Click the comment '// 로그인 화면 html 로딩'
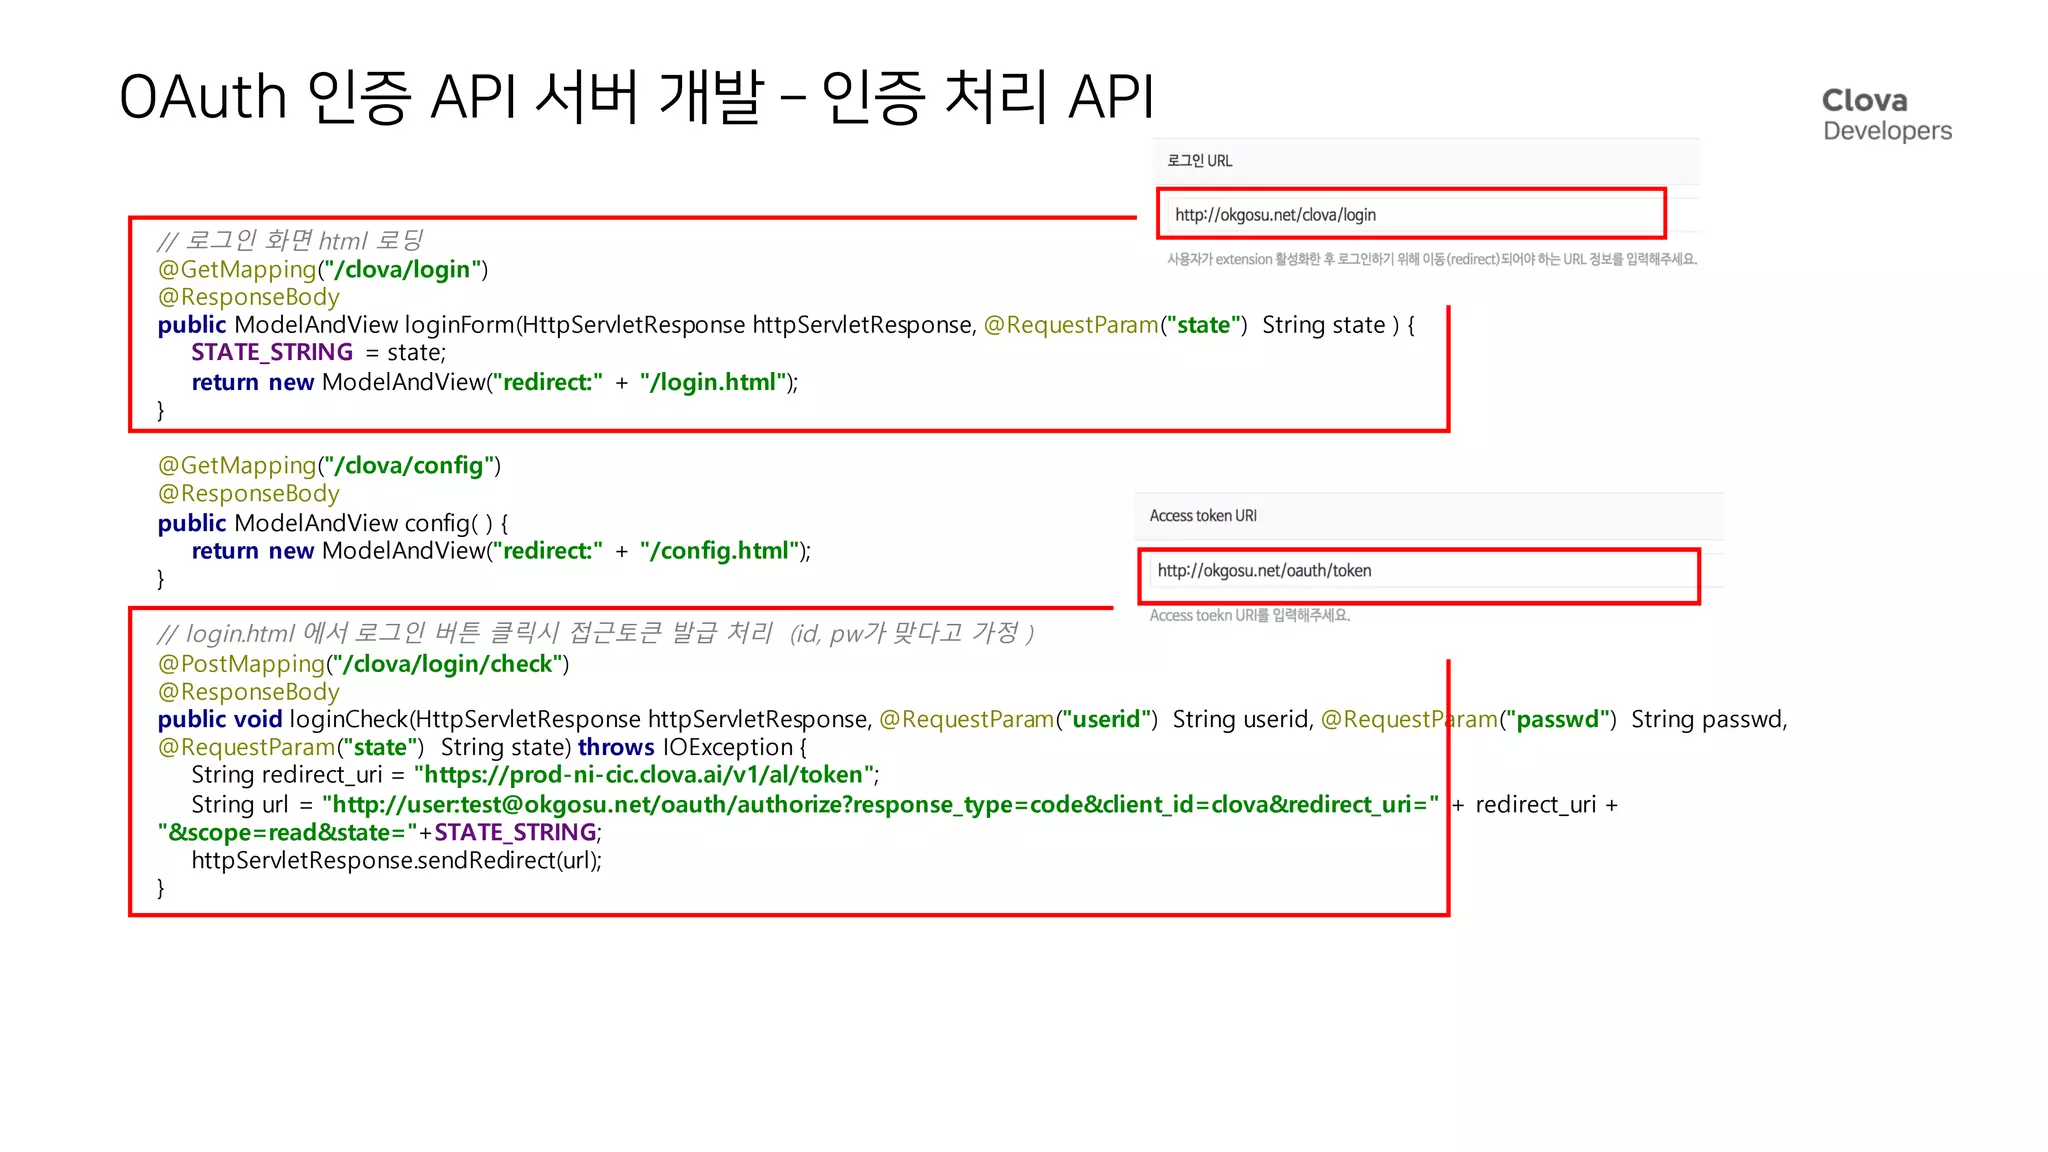This screenshot has height=1152, width=2048. 290,241
